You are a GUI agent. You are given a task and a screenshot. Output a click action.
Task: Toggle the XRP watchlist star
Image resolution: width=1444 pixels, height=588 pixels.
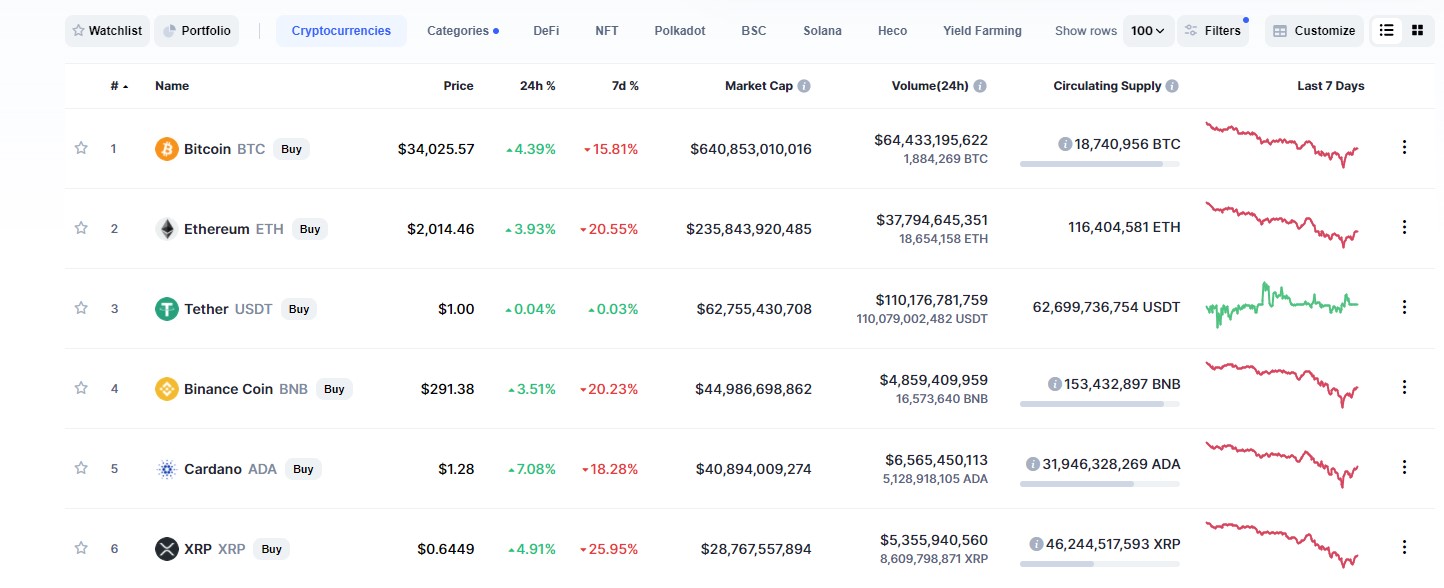(x=81, y=548)
